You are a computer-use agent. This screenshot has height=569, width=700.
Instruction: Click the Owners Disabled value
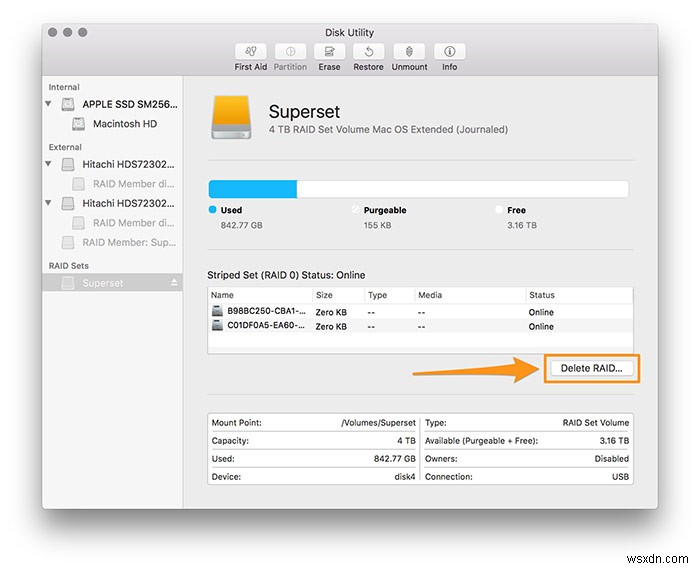[x=612, y=459]
